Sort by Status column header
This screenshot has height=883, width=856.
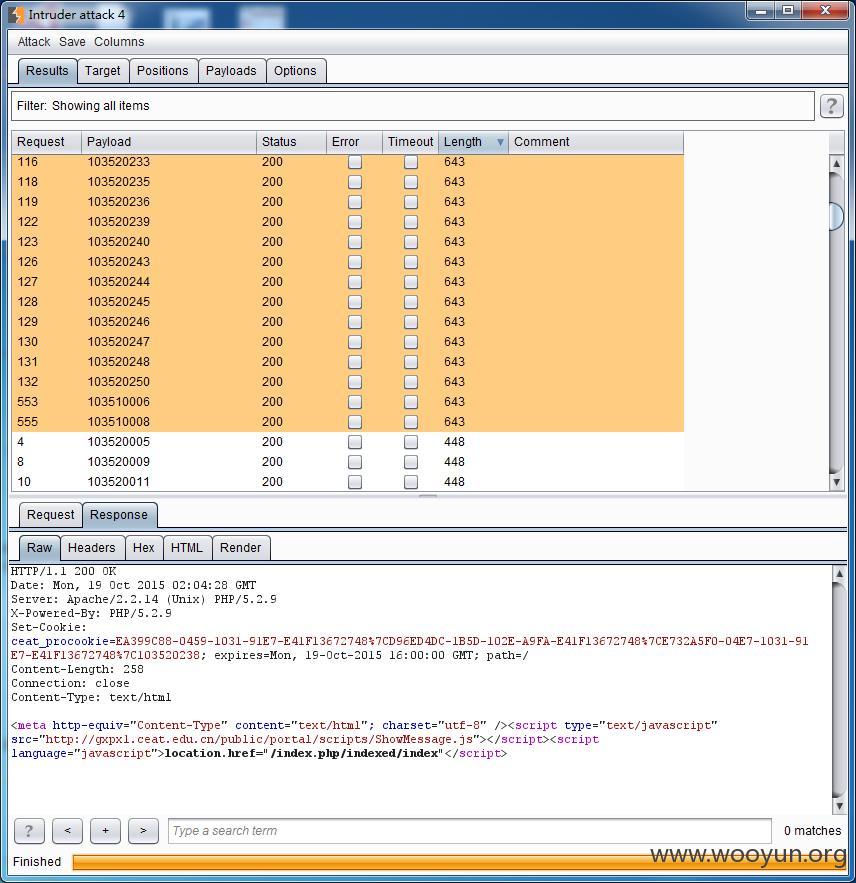click(x=292, y=142)
